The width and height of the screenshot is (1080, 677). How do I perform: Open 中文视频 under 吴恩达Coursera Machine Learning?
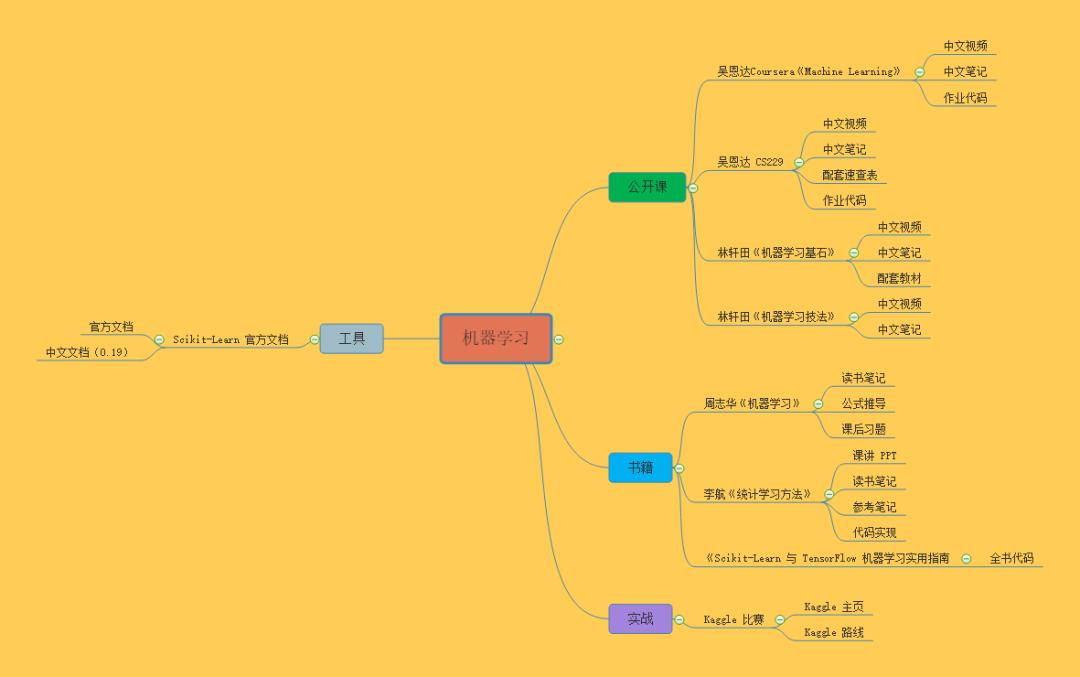(965, 46)
